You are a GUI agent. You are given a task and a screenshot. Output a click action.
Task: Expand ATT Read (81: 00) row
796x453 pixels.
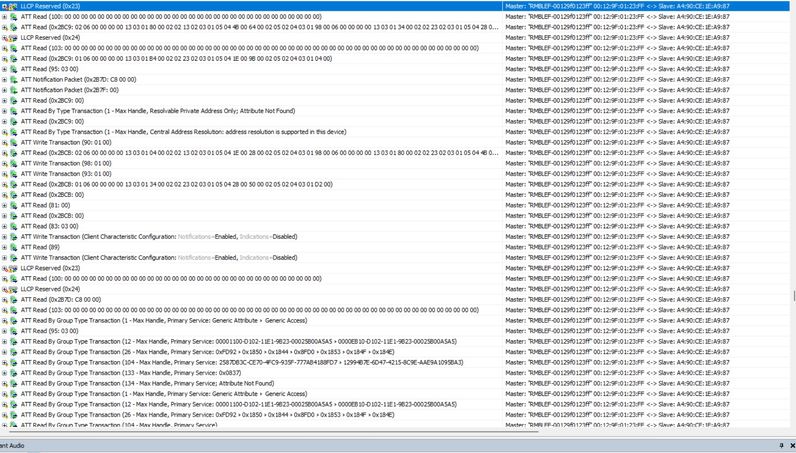click(4, 205)
